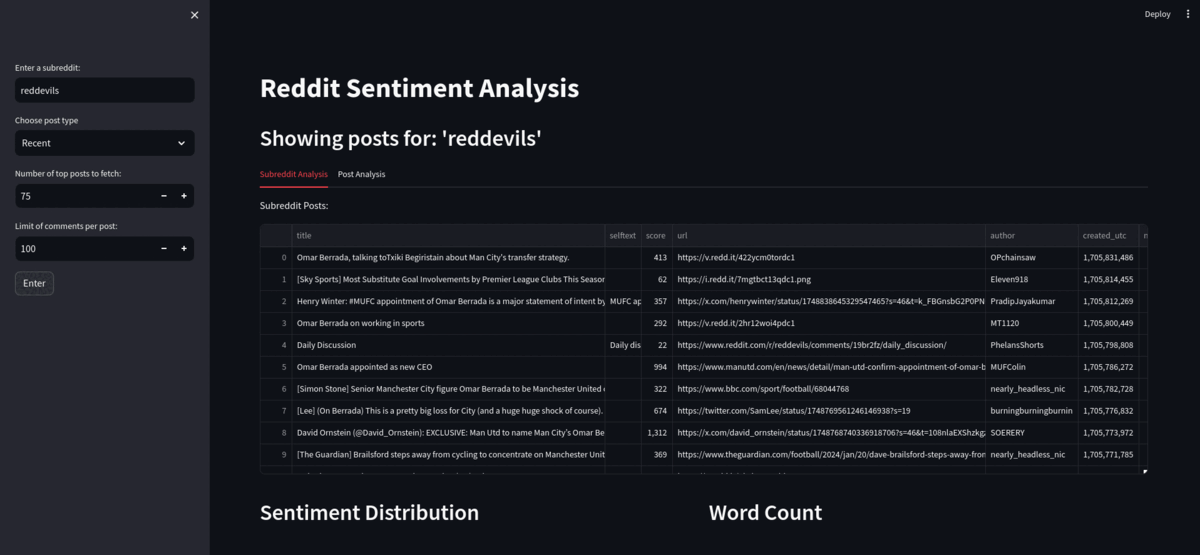The width and height of the screenshot is (1200, 555).
Task: Switch to the Post Analysis tab
Action: (x=361, y=174)
